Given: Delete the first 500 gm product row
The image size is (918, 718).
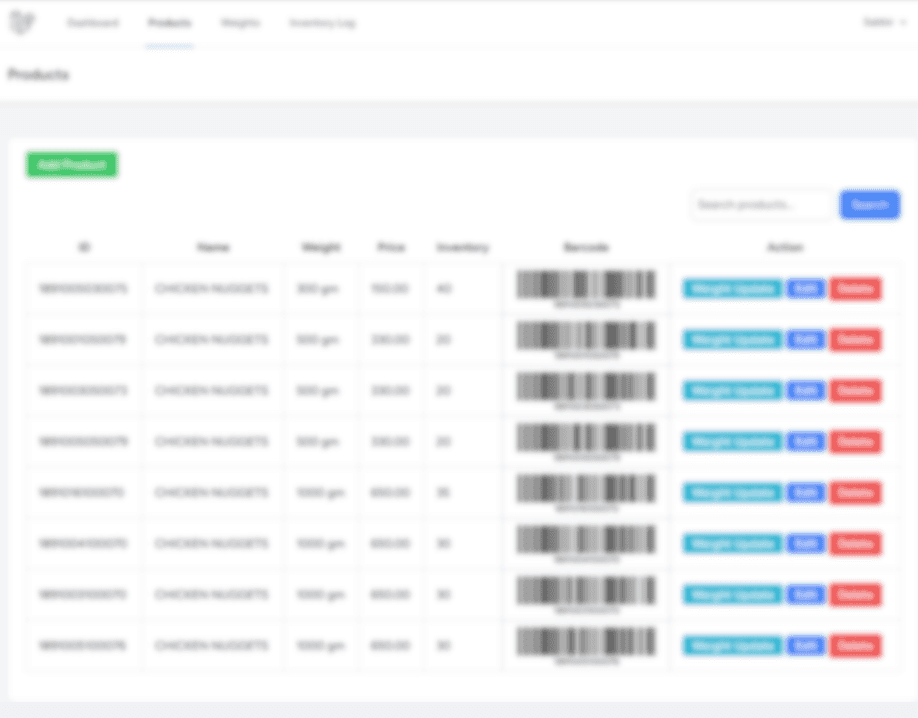Looking at the screenshot, I should (855, 340).
